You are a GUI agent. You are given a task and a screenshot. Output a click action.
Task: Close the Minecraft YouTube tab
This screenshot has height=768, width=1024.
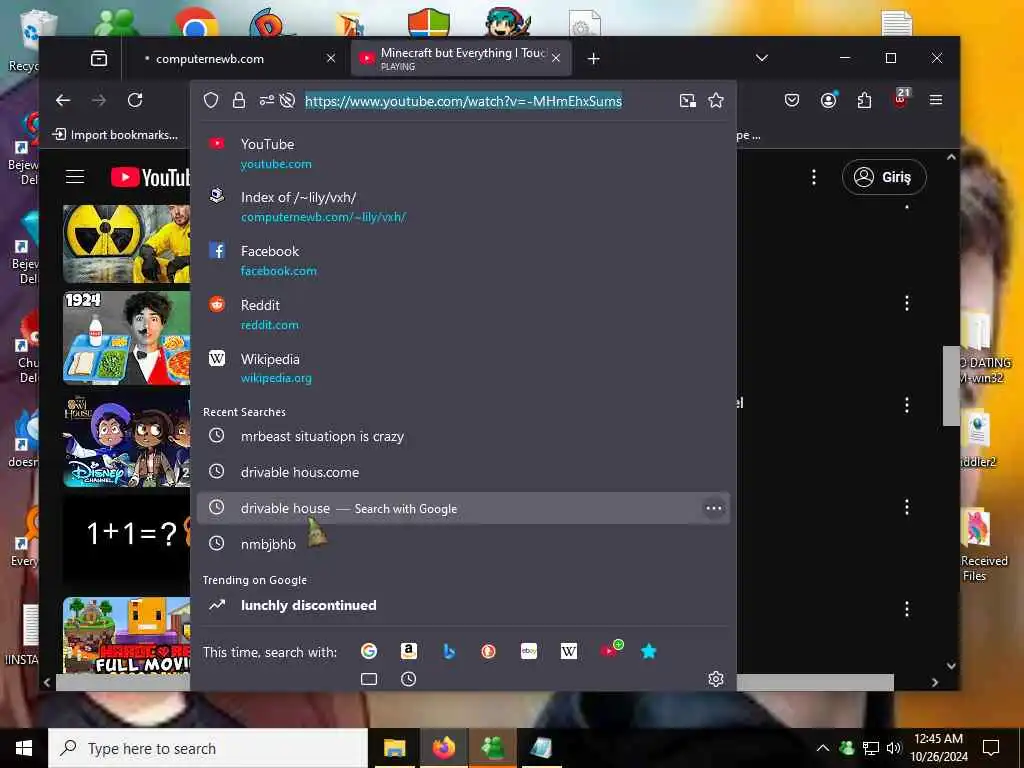pyautogui.click(x=556, y=59)
